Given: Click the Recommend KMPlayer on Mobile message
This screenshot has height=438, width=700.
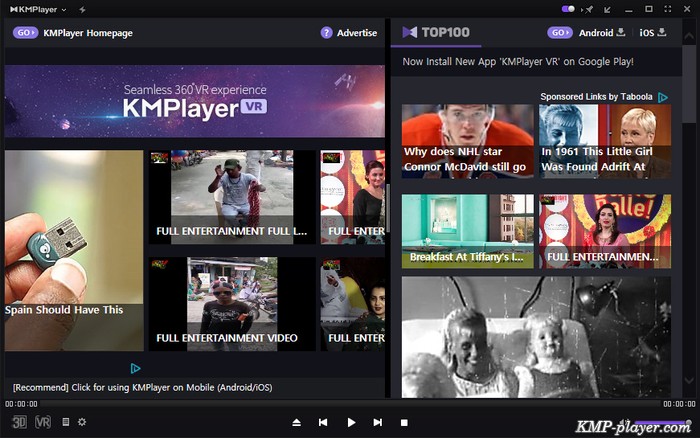Looking at the screenshot, I should (142, 387).
